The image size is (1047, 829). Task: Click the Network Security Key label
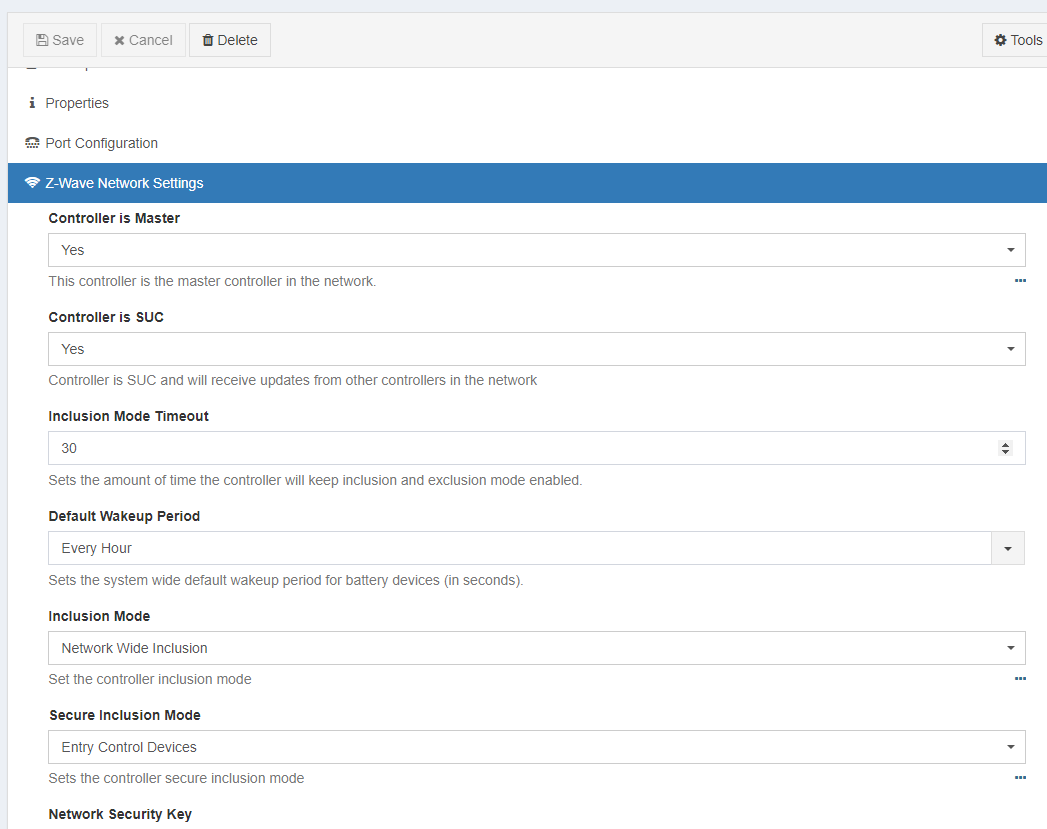pyautogui.click(x=120, y=814)
